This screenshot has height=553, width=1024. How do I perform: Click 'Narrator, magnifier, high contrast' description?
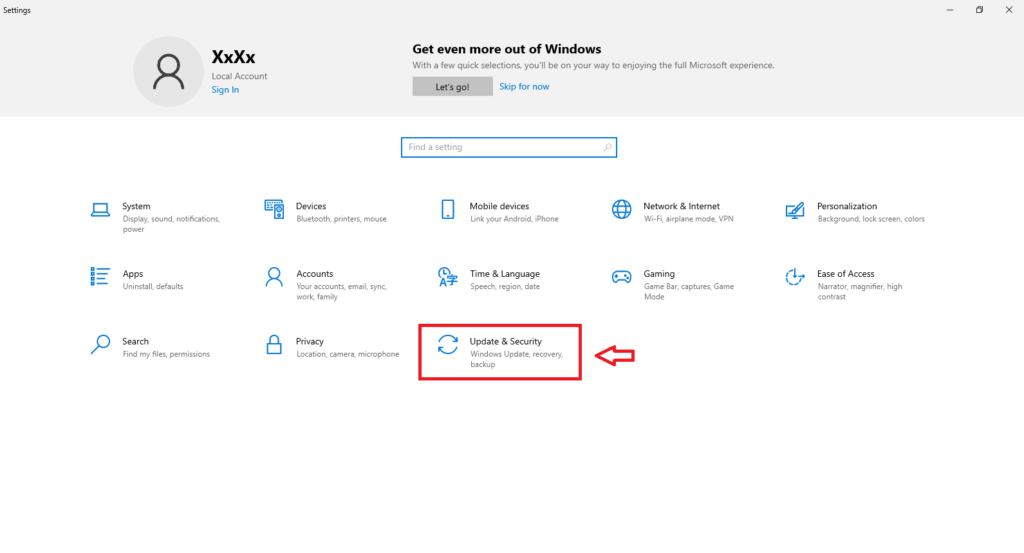(859, 292)
